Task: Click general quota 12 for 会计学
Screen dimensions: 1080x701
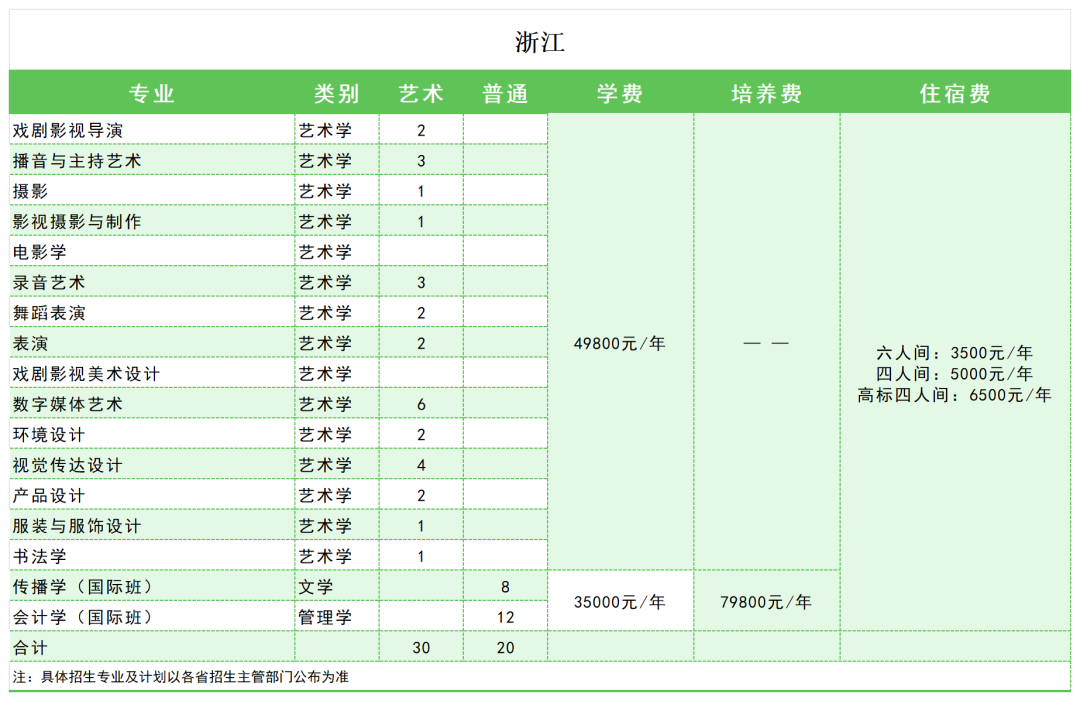Action: pos(505,617)
